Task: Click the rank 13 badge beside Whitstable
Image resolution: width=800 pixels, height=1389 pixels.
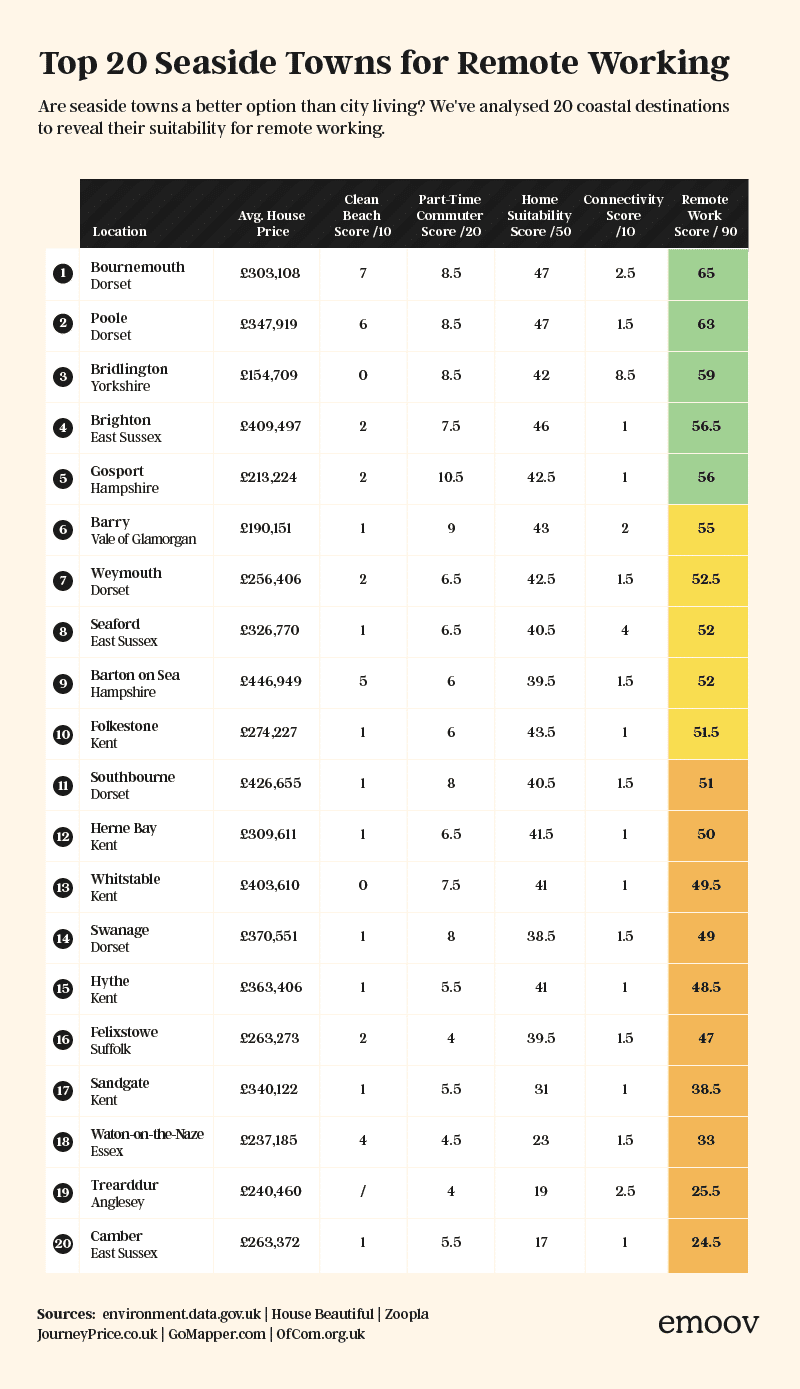Action: 63,886
